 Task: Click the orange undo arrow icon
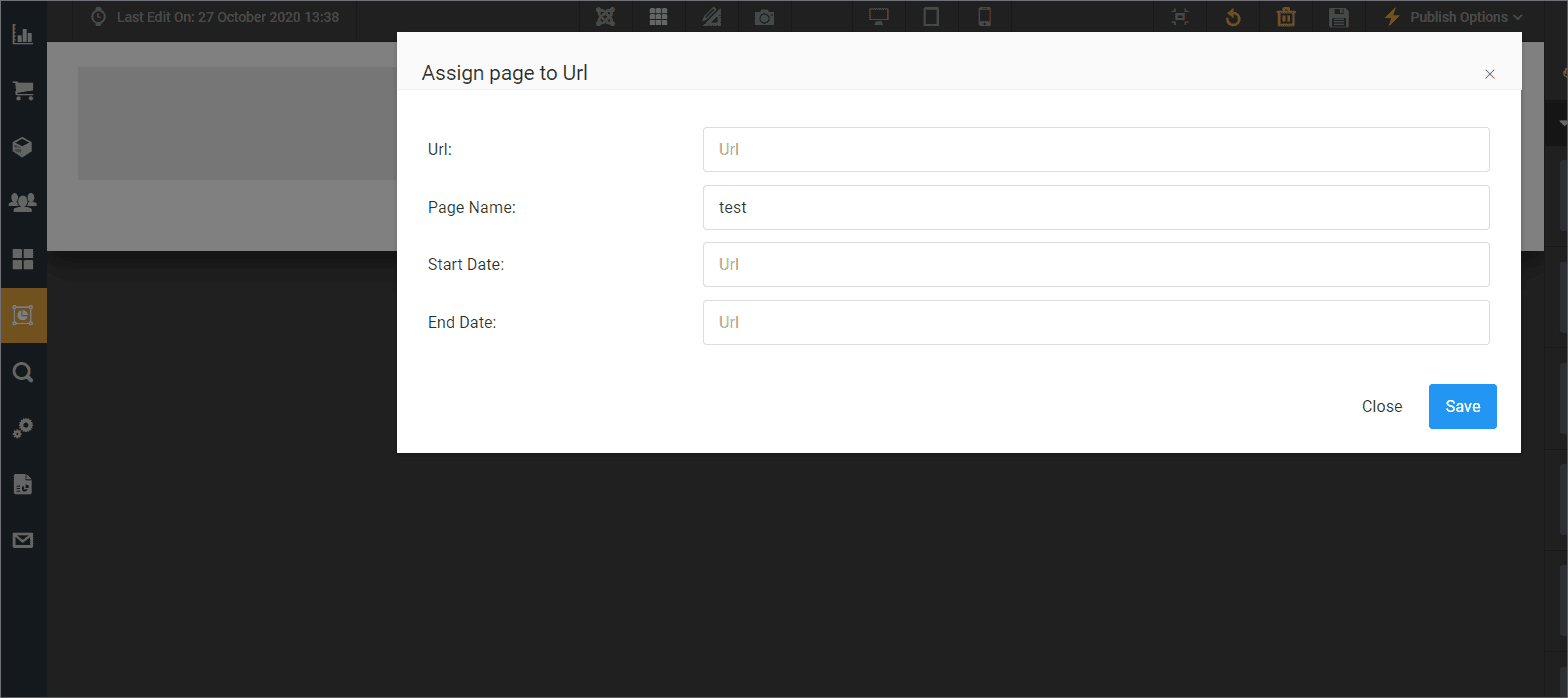point(1233,17)
